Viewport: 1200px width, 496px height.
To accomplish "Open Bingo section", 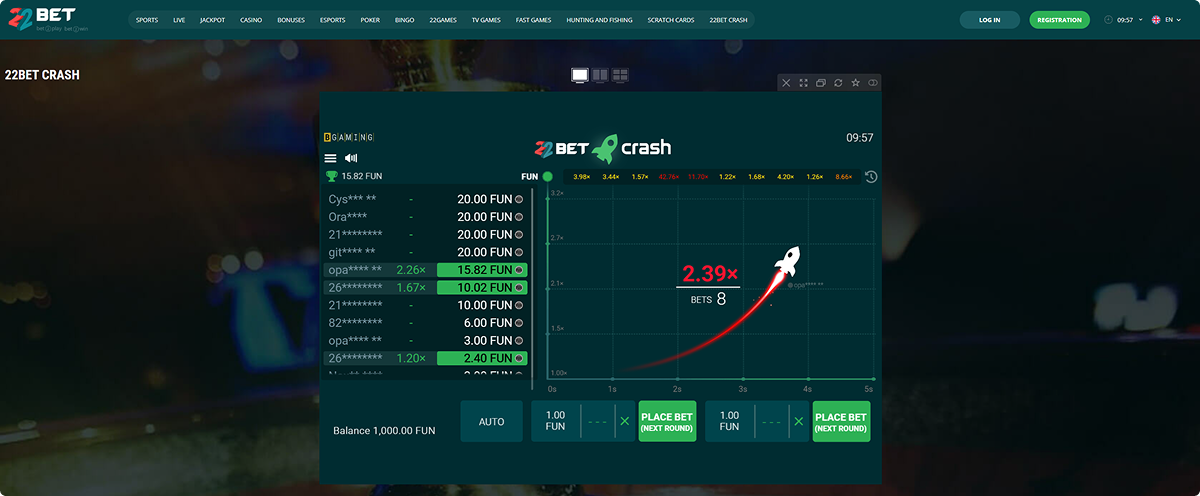I will (x=405, y=20).
